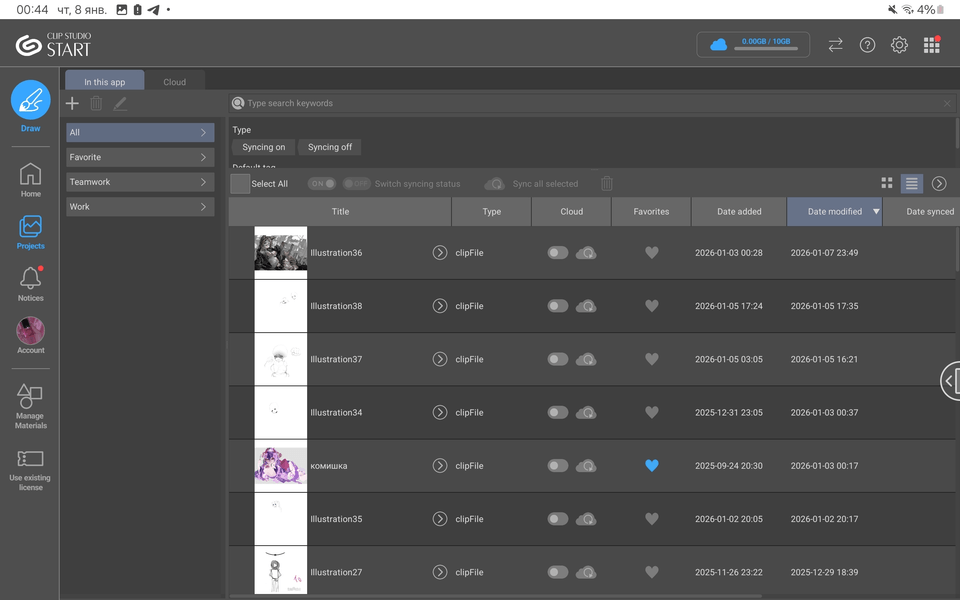Sort by Date modified column
This screenshot has height=600, width=960.
point(834,212)
